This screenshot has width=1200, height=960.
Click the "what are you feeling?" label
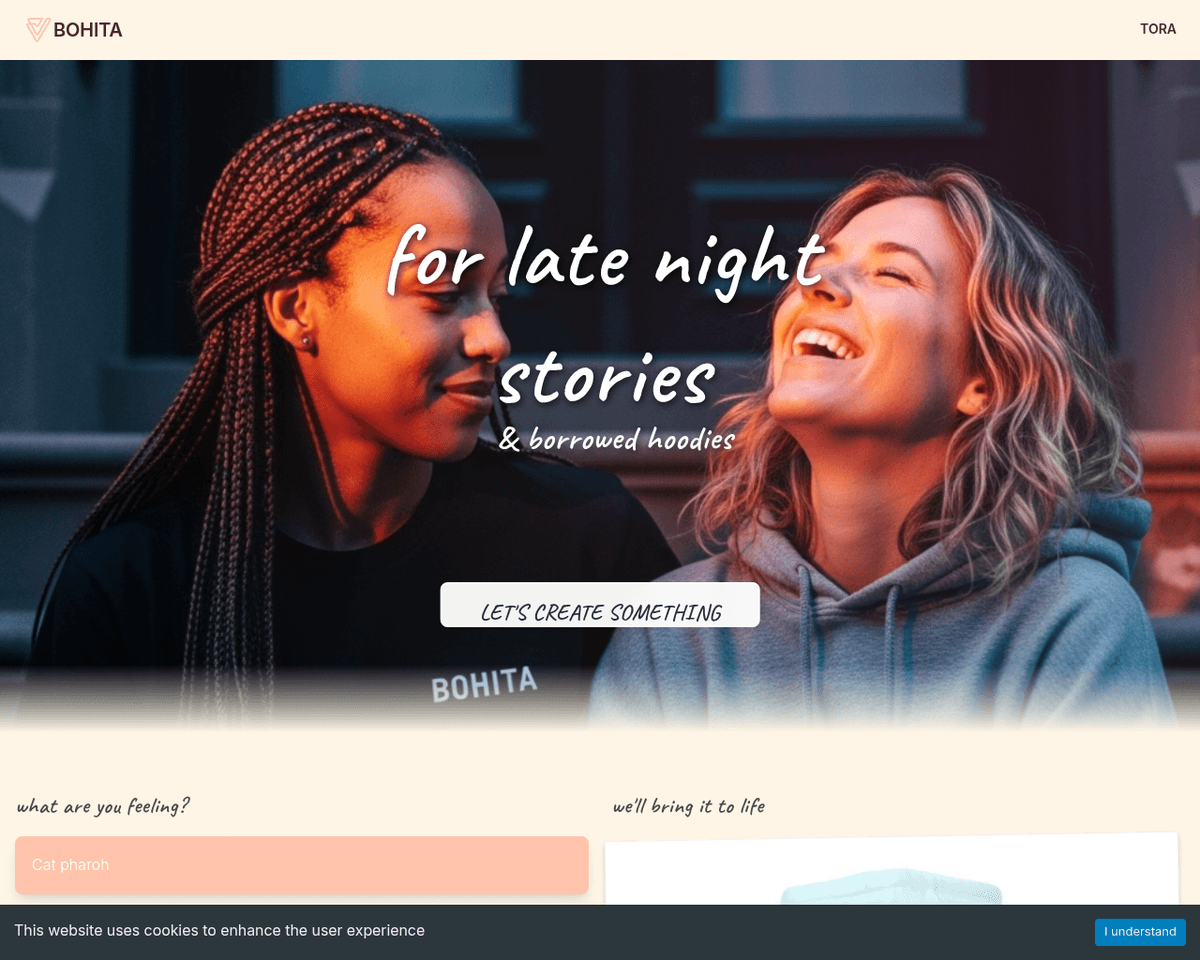[x=103, y=806]
